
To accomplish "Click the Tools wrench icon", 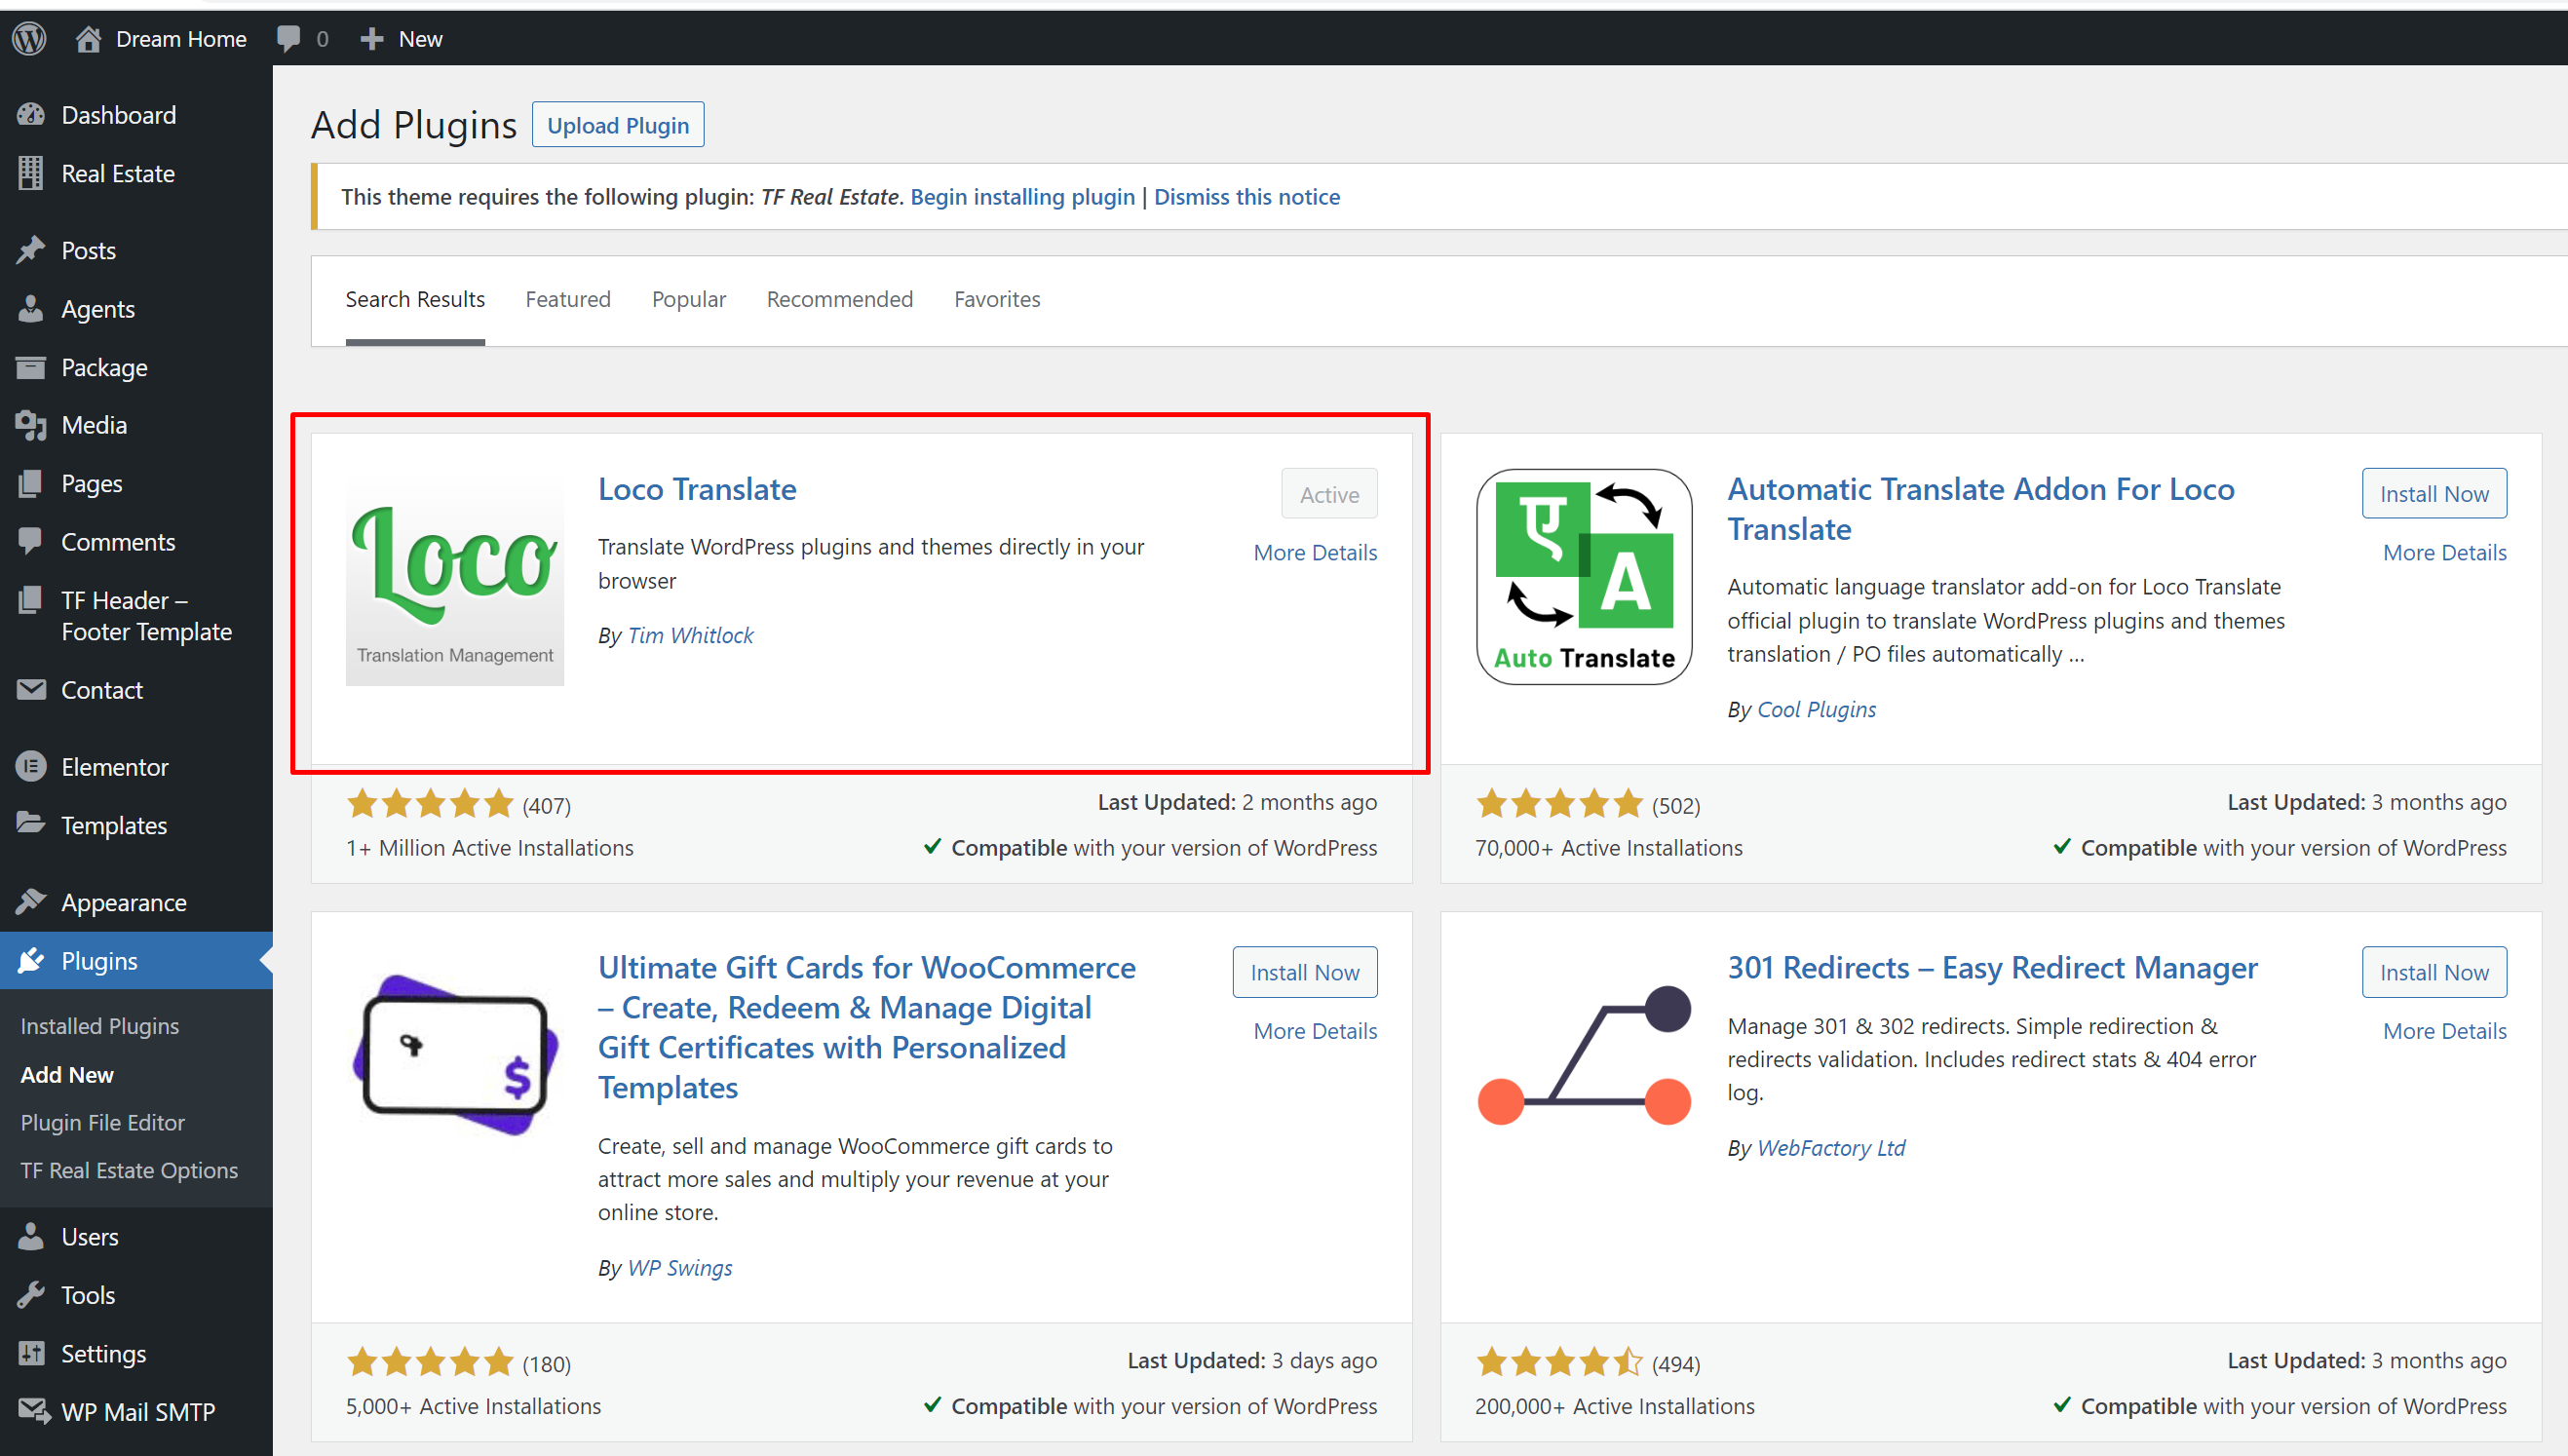I will [31, 1295].
